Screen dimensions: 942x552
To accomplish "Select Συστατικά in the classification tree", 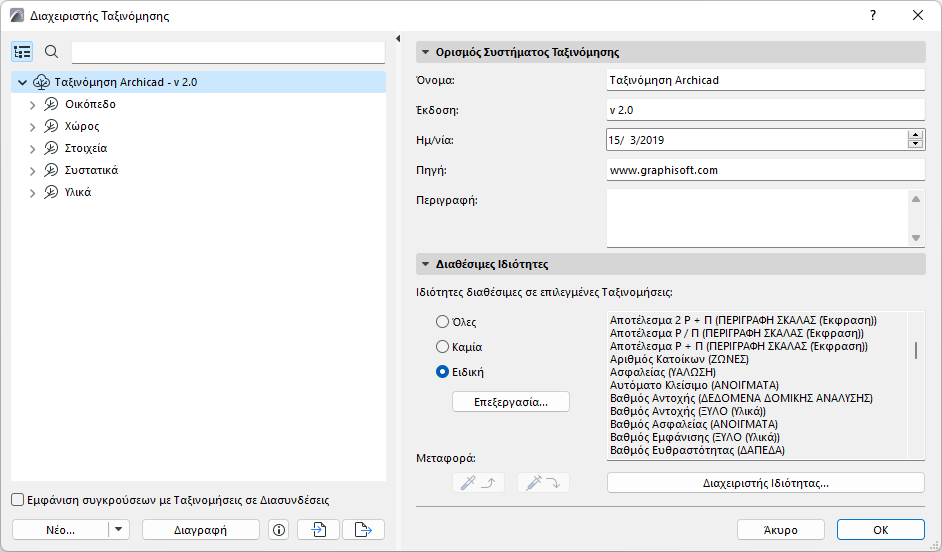I will (x=92, y=170).
